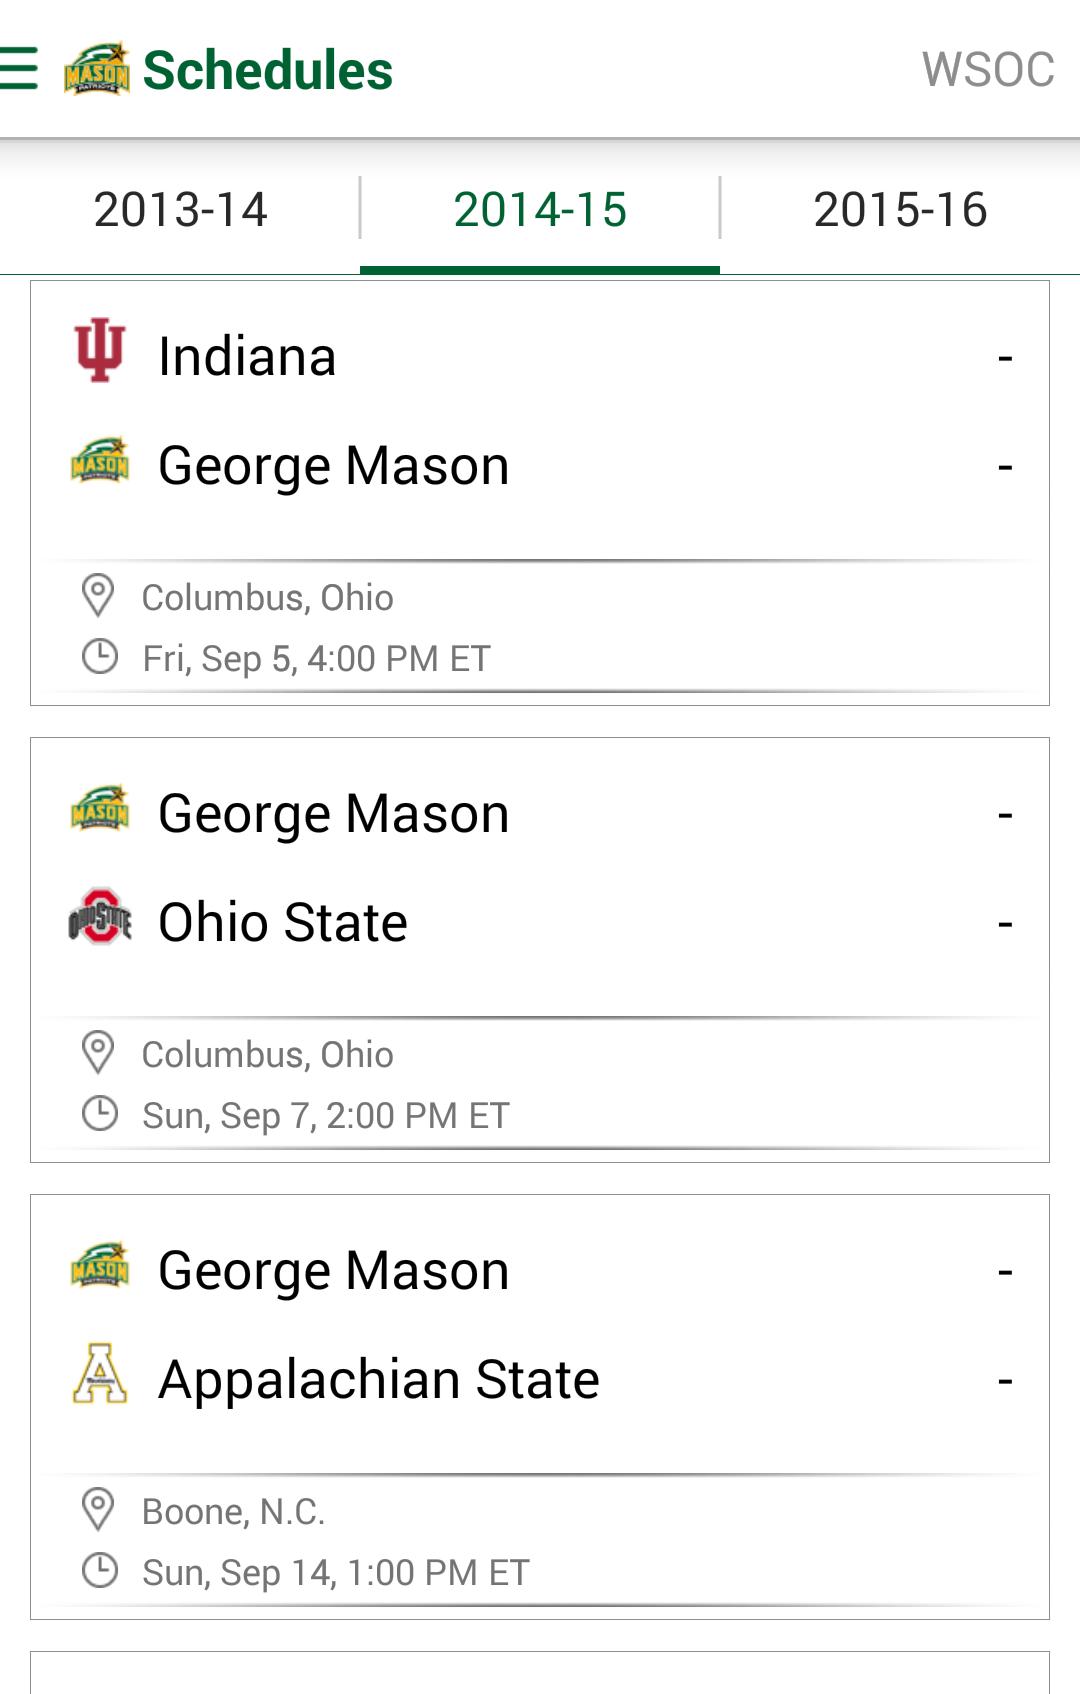Open the Ohio State team name
The height and width of the screenshot is (1694, 1080).
pyautogui.click(x=283, y=922)
